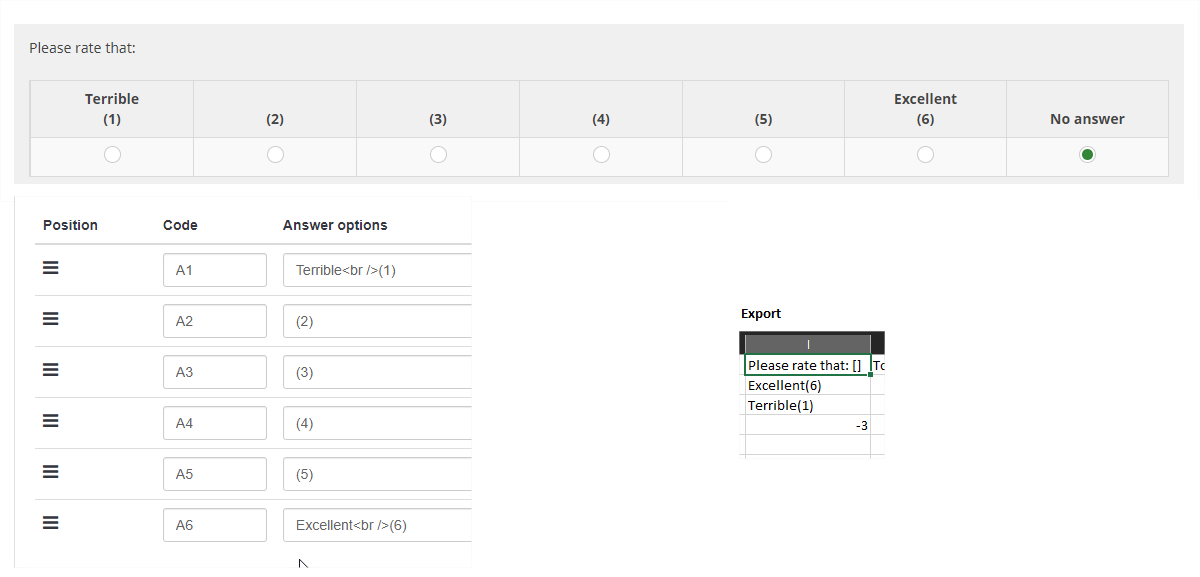1200x577 pixels.
Task: Click the drag handle for row A5
Action: (x=51, y=473)
